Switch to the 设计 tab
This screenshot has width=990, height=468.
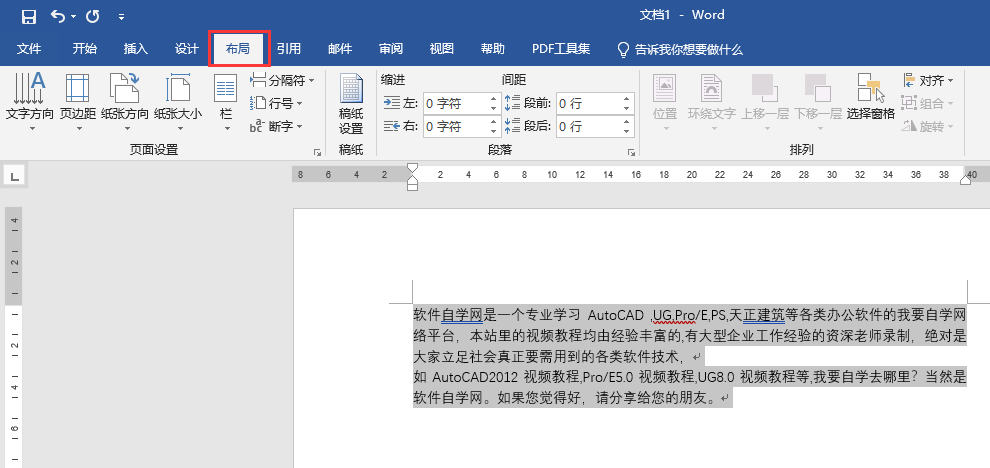point(187,49)
